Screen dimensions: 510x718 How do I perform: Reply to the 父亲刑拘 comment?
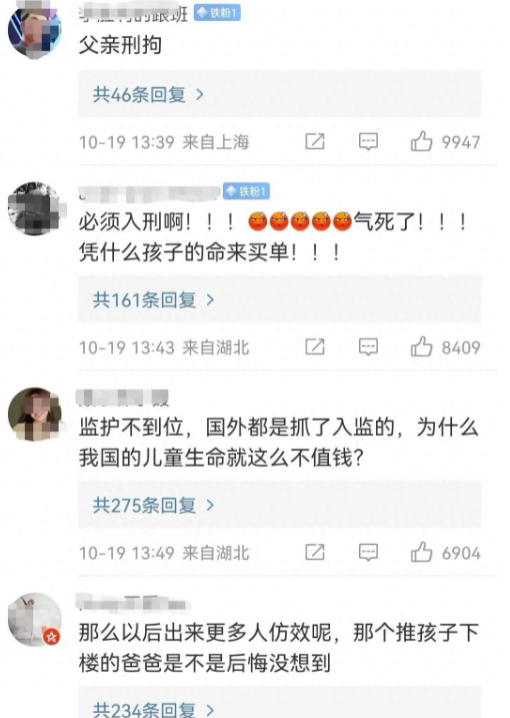tap(368, 142)
